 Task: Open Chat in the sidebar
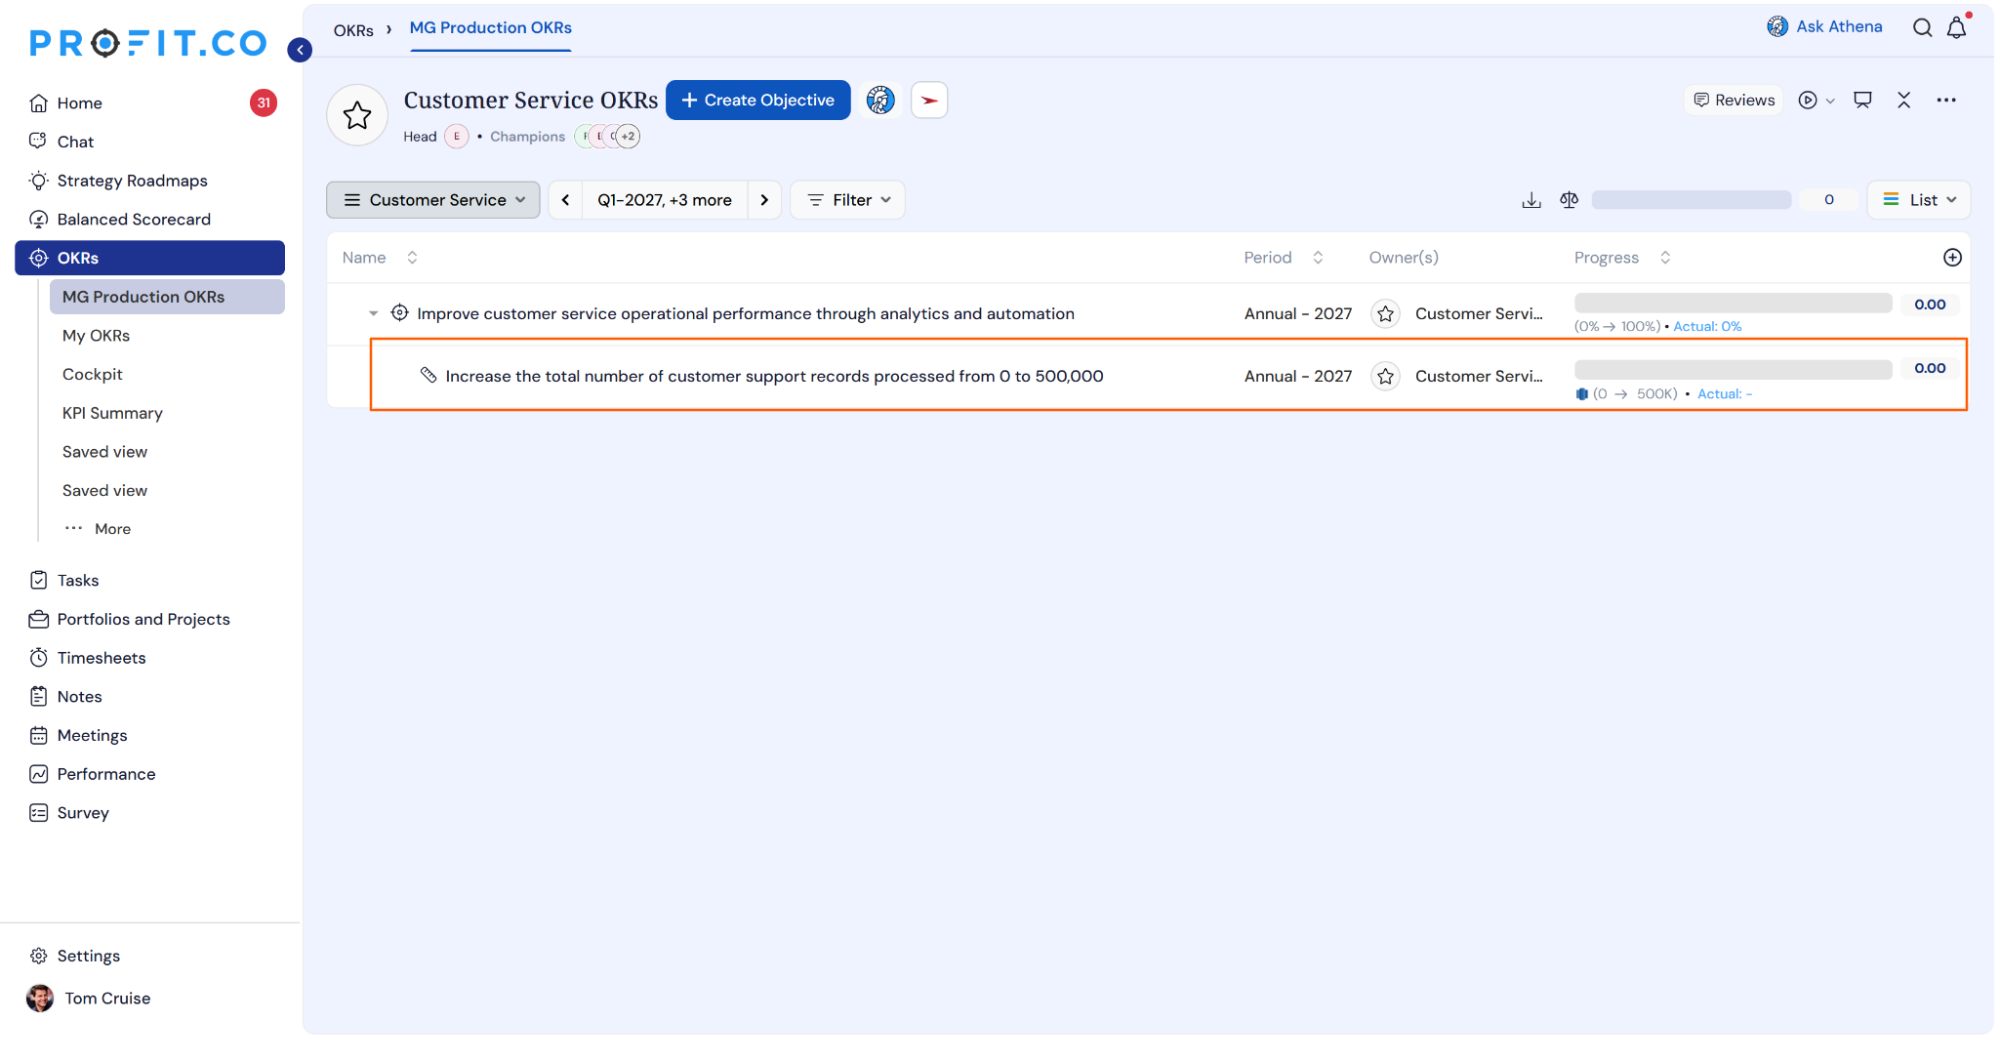tap(75, 142)
